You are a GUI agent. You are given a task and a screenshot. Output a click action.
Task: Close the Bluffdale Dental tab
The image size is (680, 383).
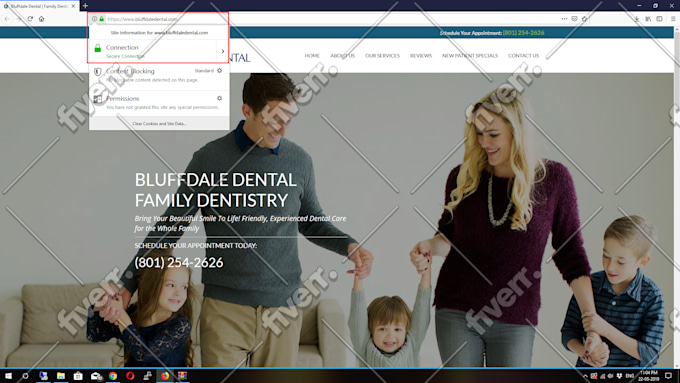click(x=73, y=6)
